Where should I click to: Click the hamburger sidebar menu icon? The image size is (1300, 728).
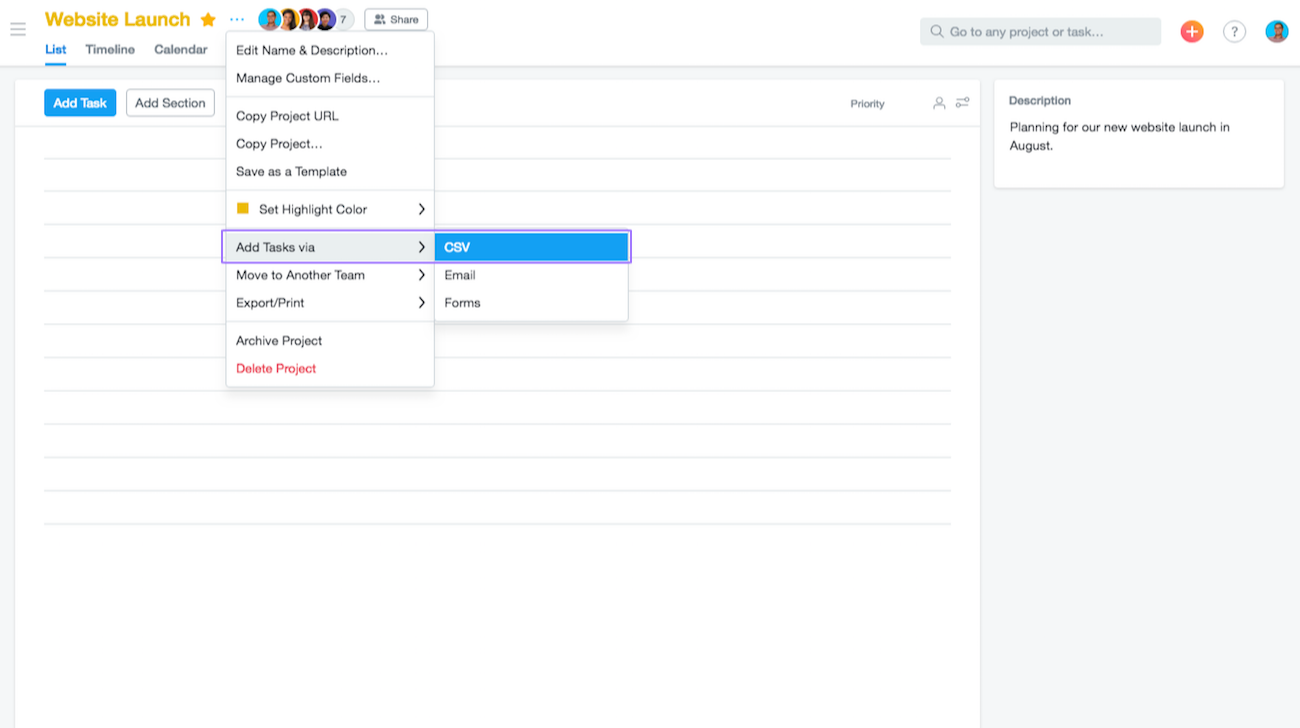point(18,29)
